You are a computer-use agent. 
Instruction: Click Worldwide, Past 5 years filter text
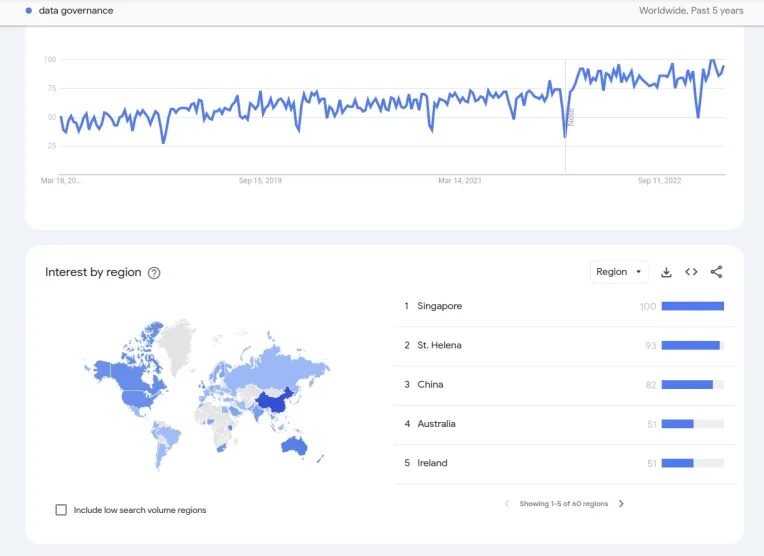pos(691,11)
